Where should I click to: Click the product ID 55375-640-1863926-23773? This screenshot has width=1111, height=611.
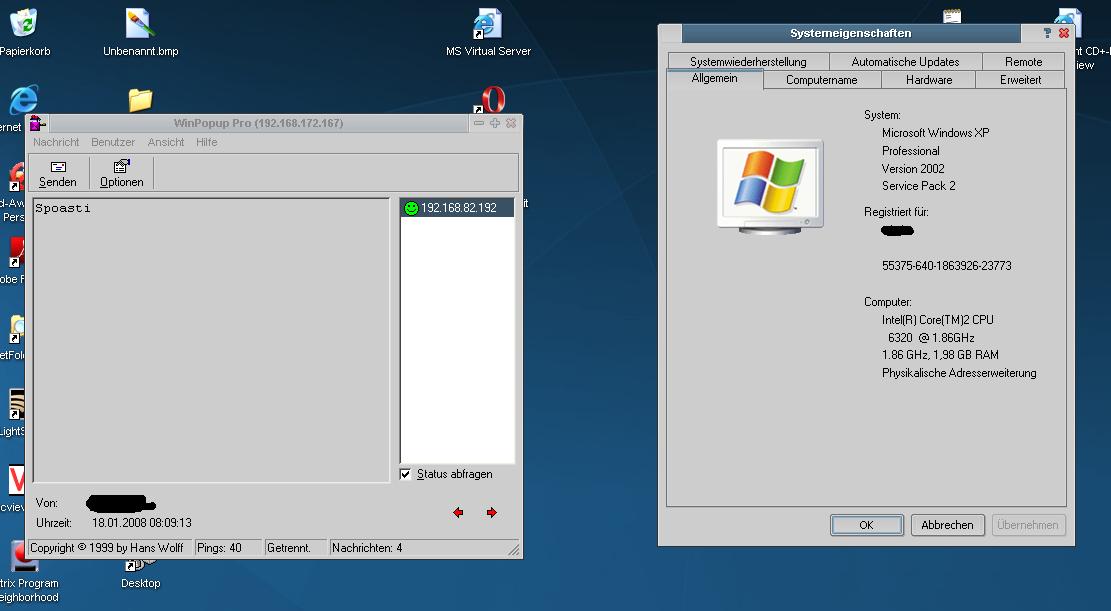947,266
